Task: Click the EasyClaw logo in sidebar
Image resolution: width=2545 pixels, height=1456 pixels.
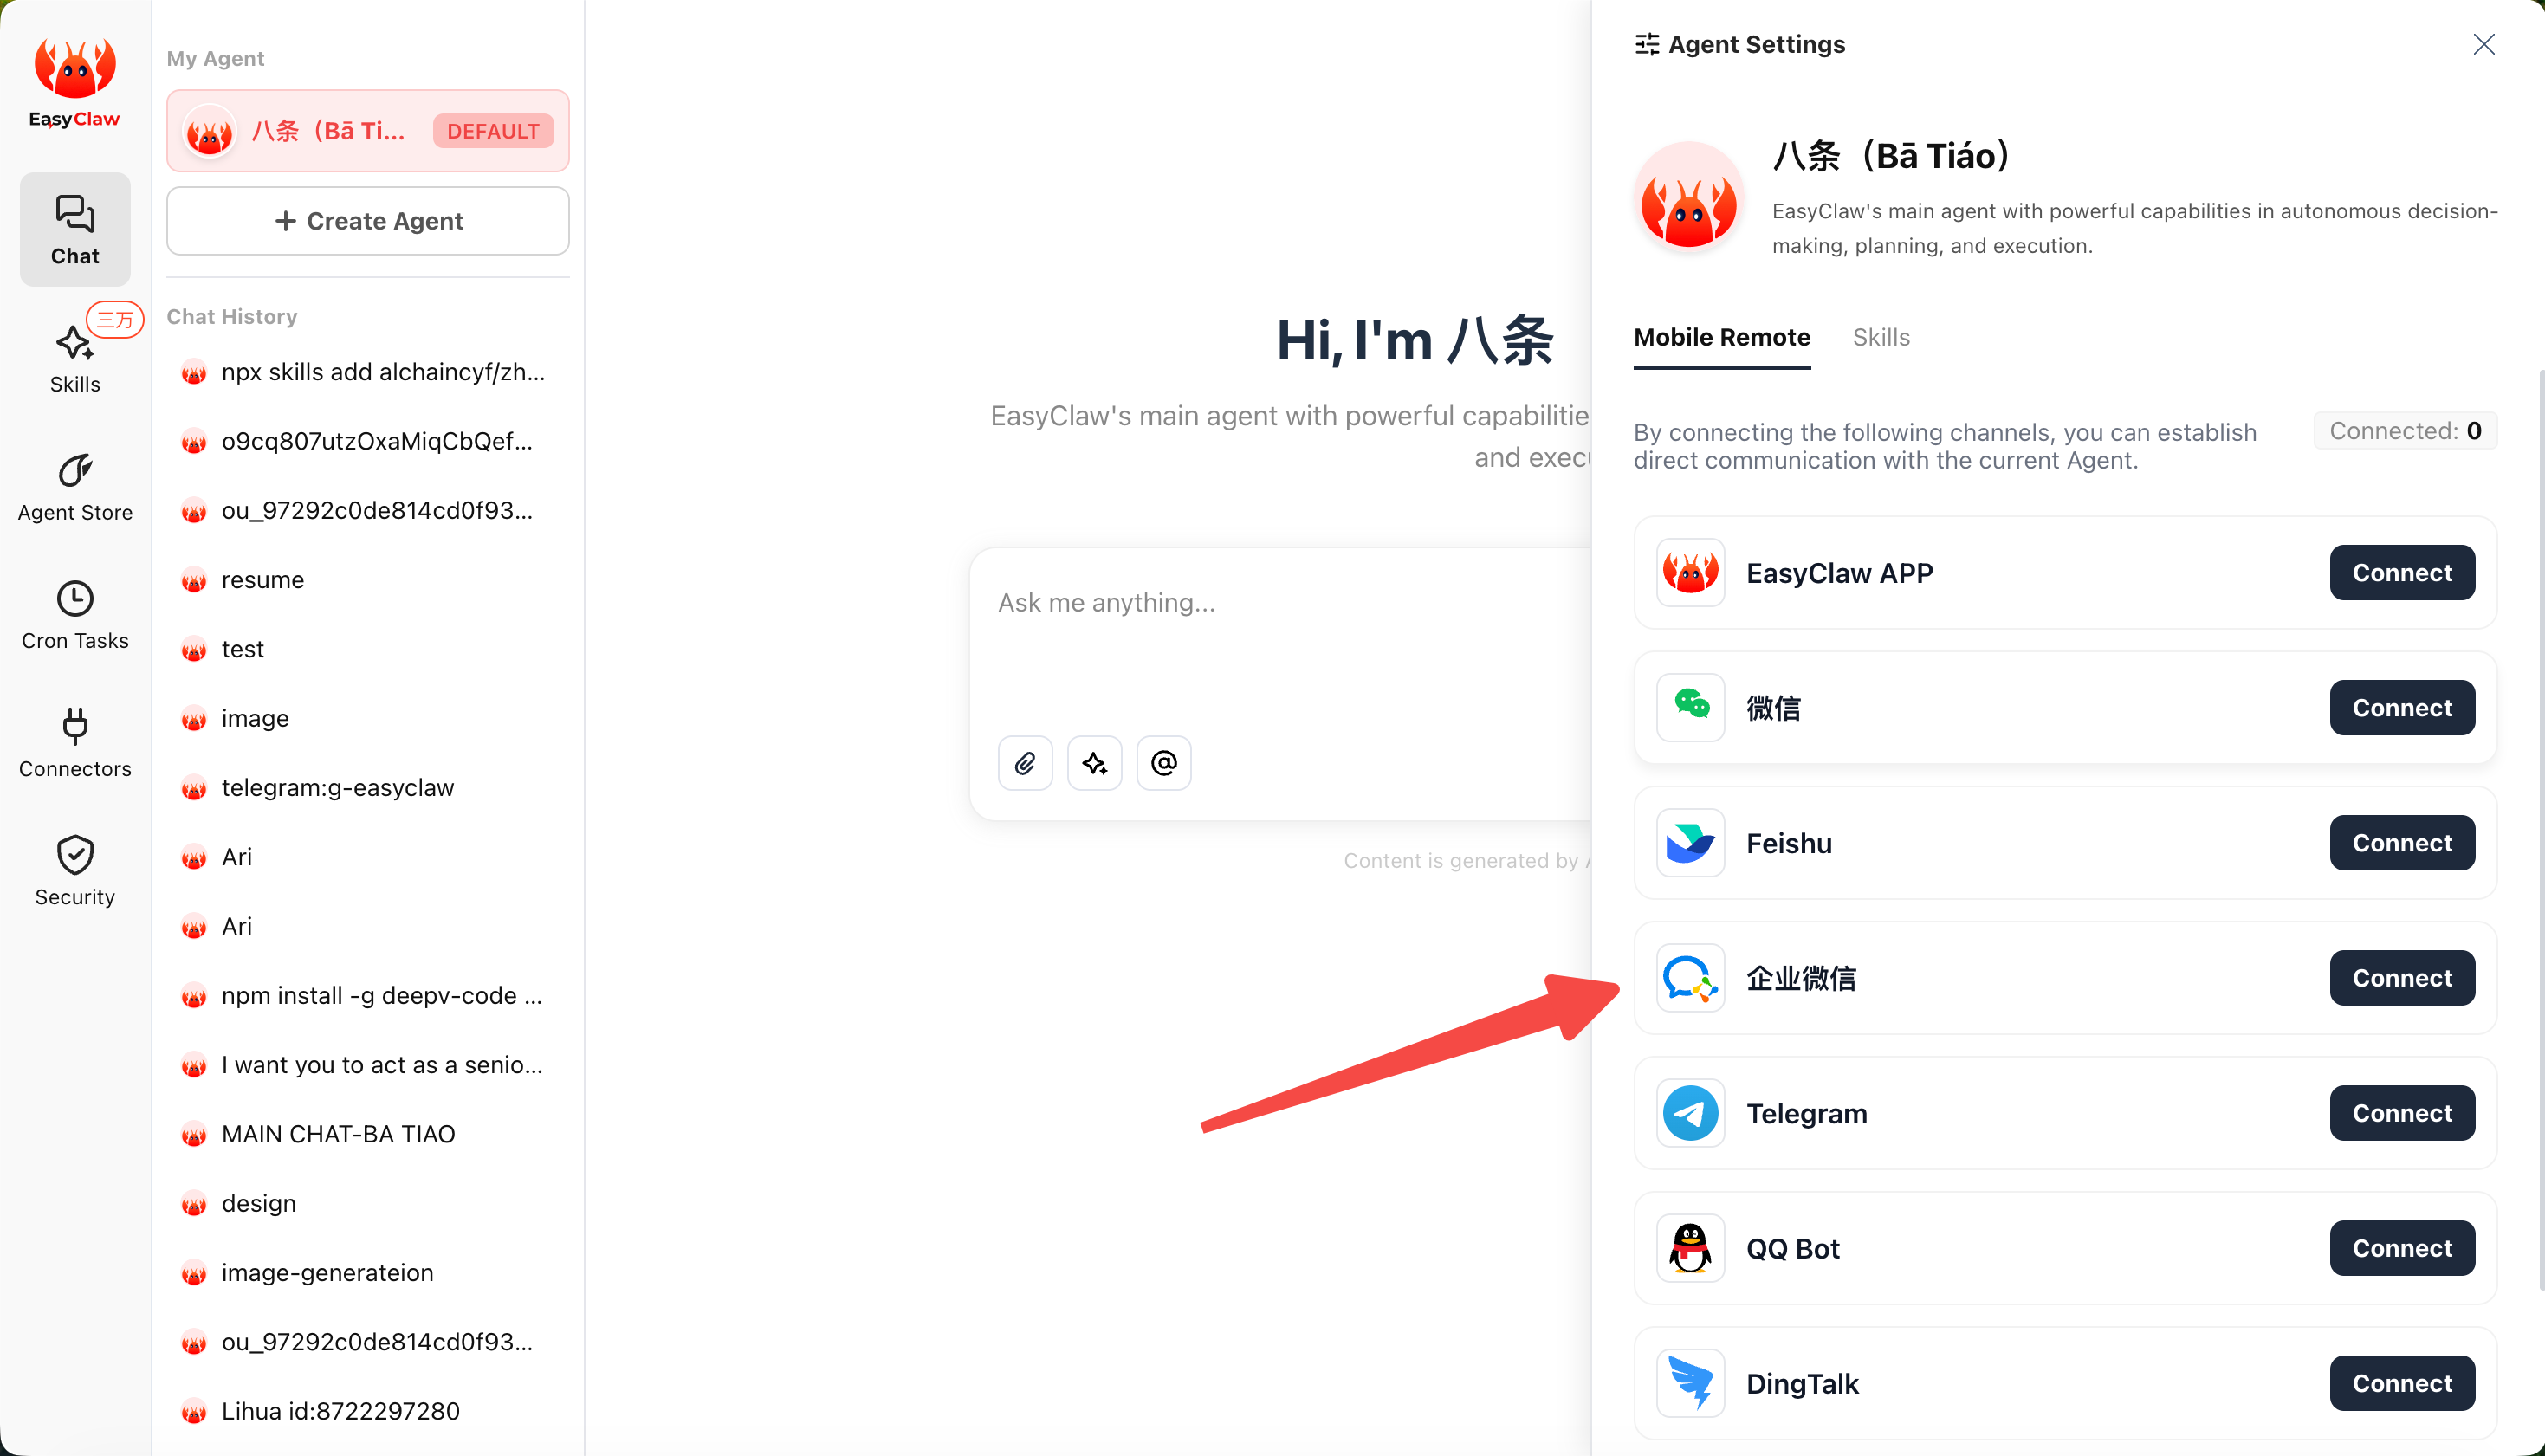Action: click(75, 83)
